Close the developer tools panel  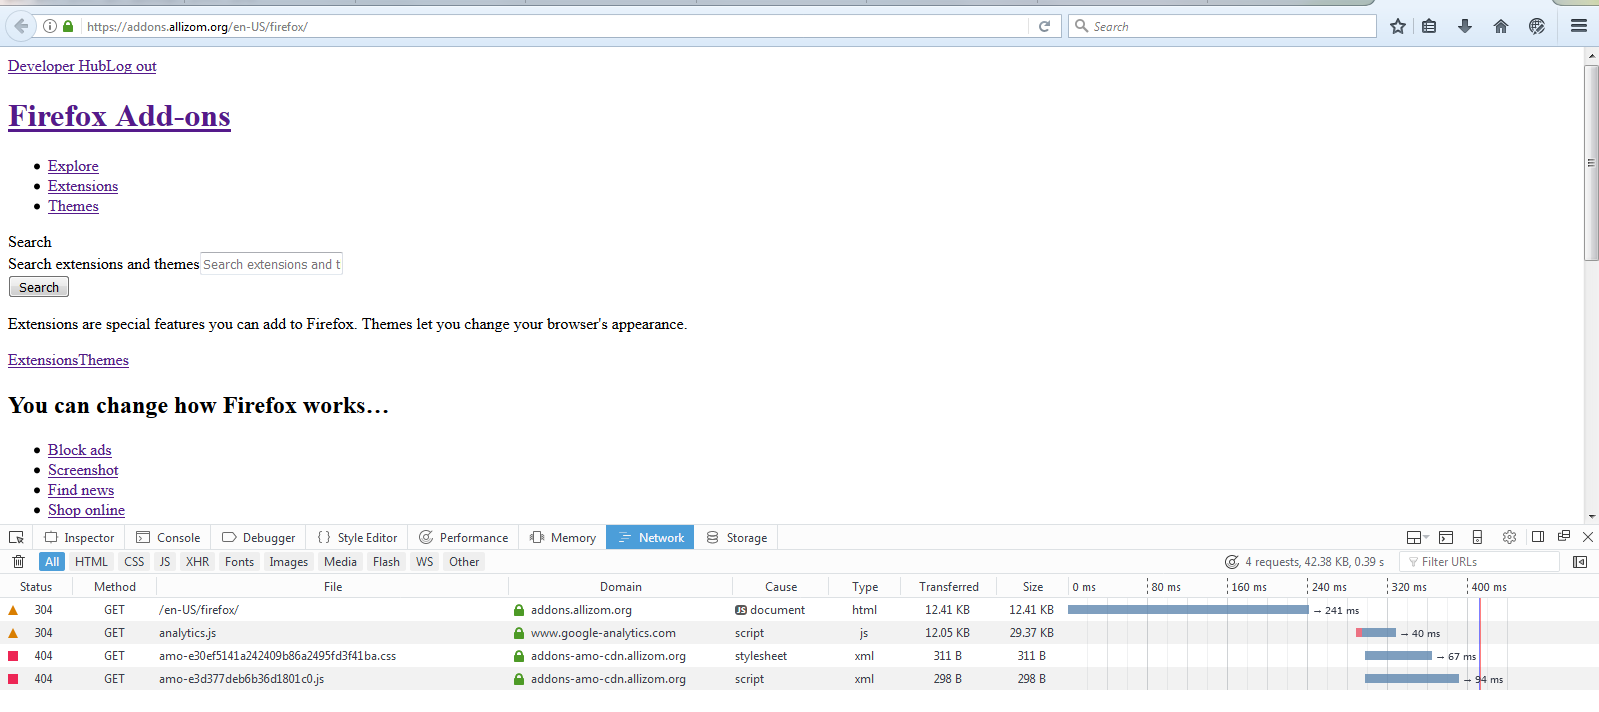[x=1588, y=537]
